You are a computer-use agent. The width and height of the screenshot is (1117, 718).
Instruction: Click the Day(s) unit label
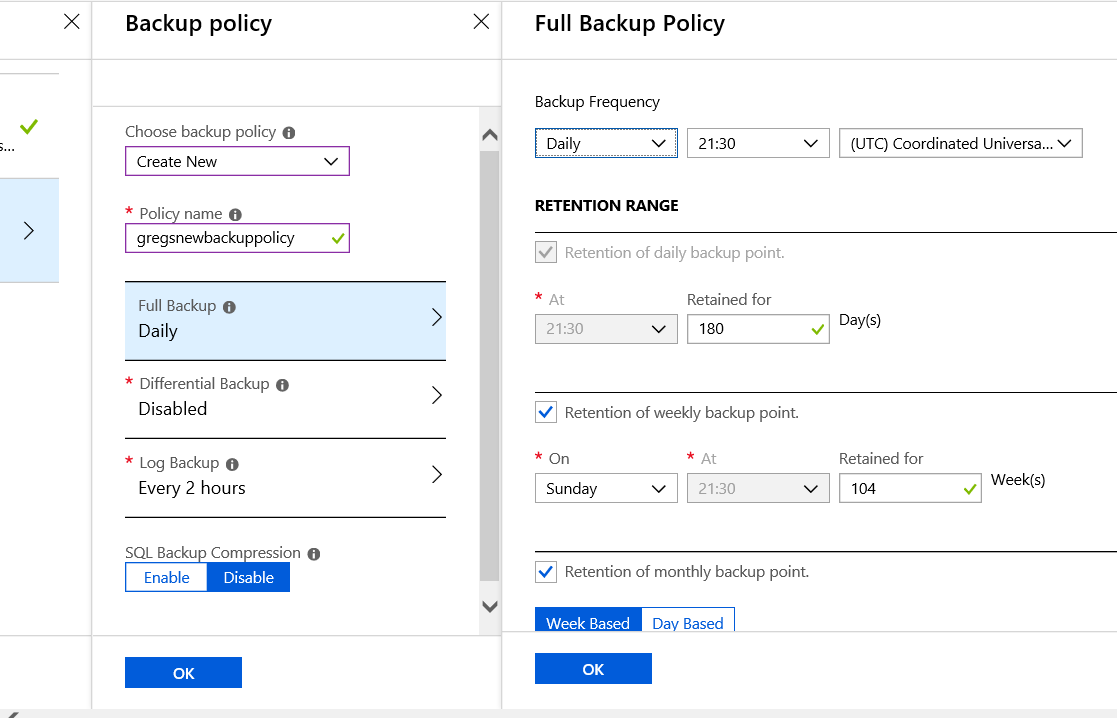click(x=860, y=321)
